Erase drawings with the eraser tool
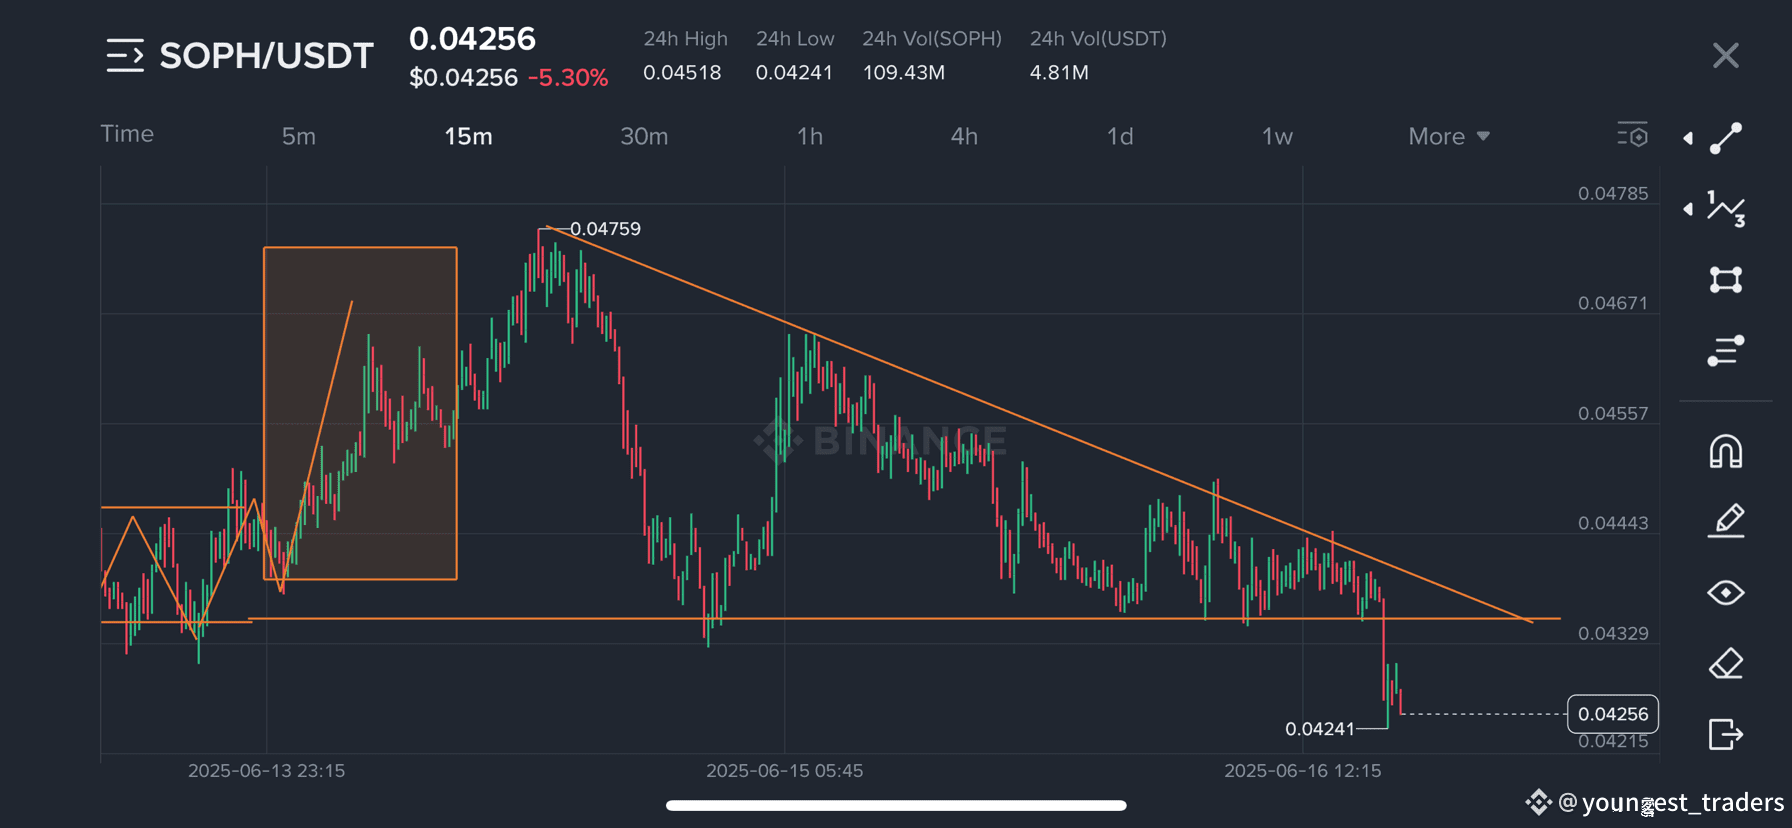Image resolution: width=1792 pixels, height=828 pixels. pos(1726,663)
